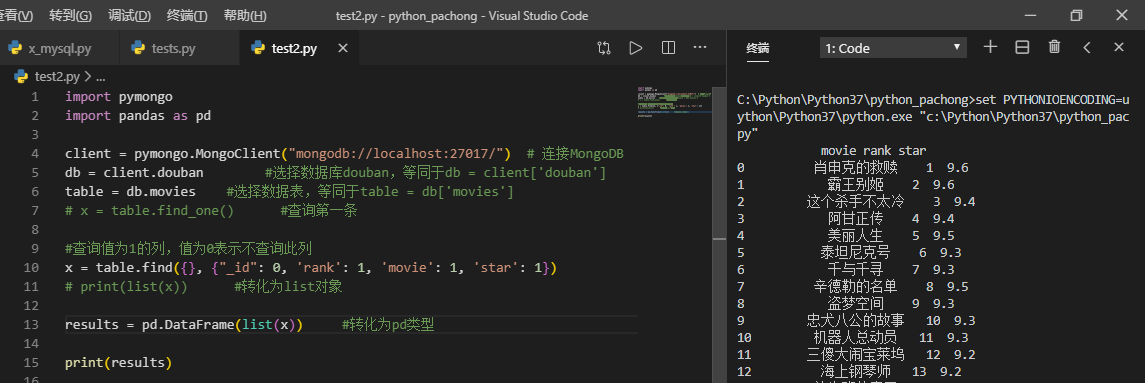Kill the terminal with trash icon

coord(1054,48)
